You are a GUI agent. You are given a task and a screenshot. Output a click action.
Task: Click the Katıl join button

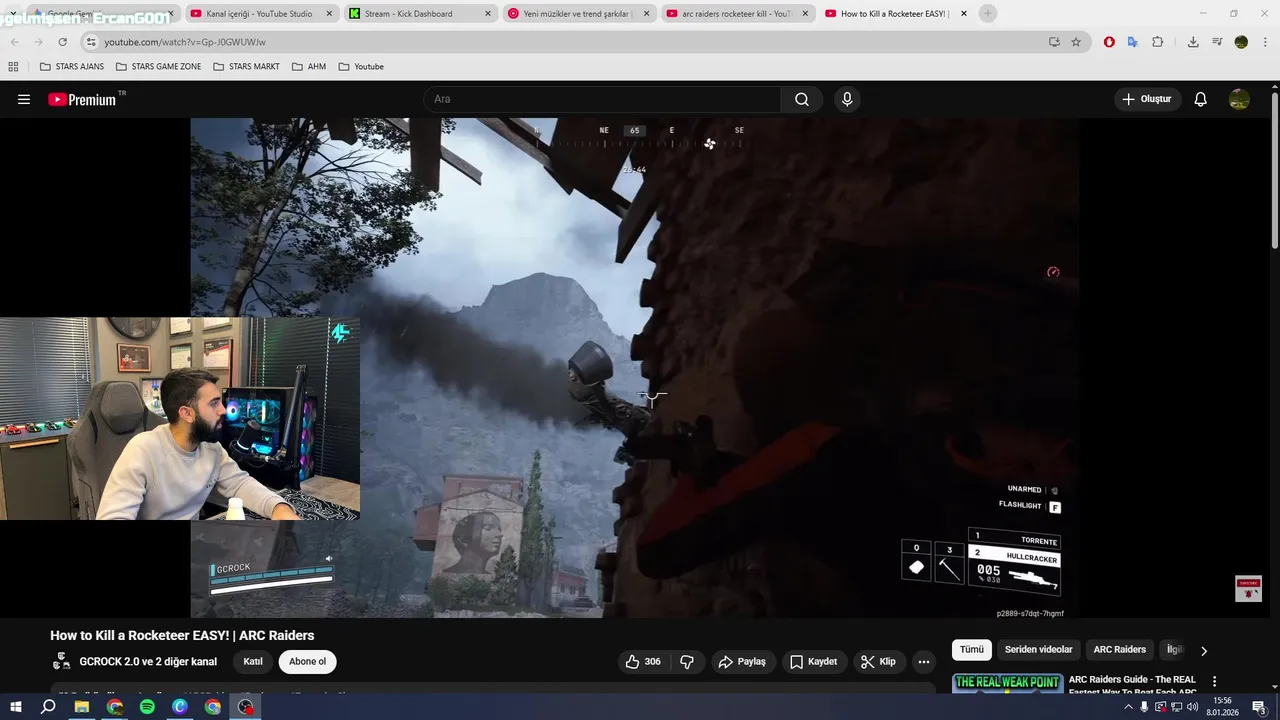pos(253,661)
